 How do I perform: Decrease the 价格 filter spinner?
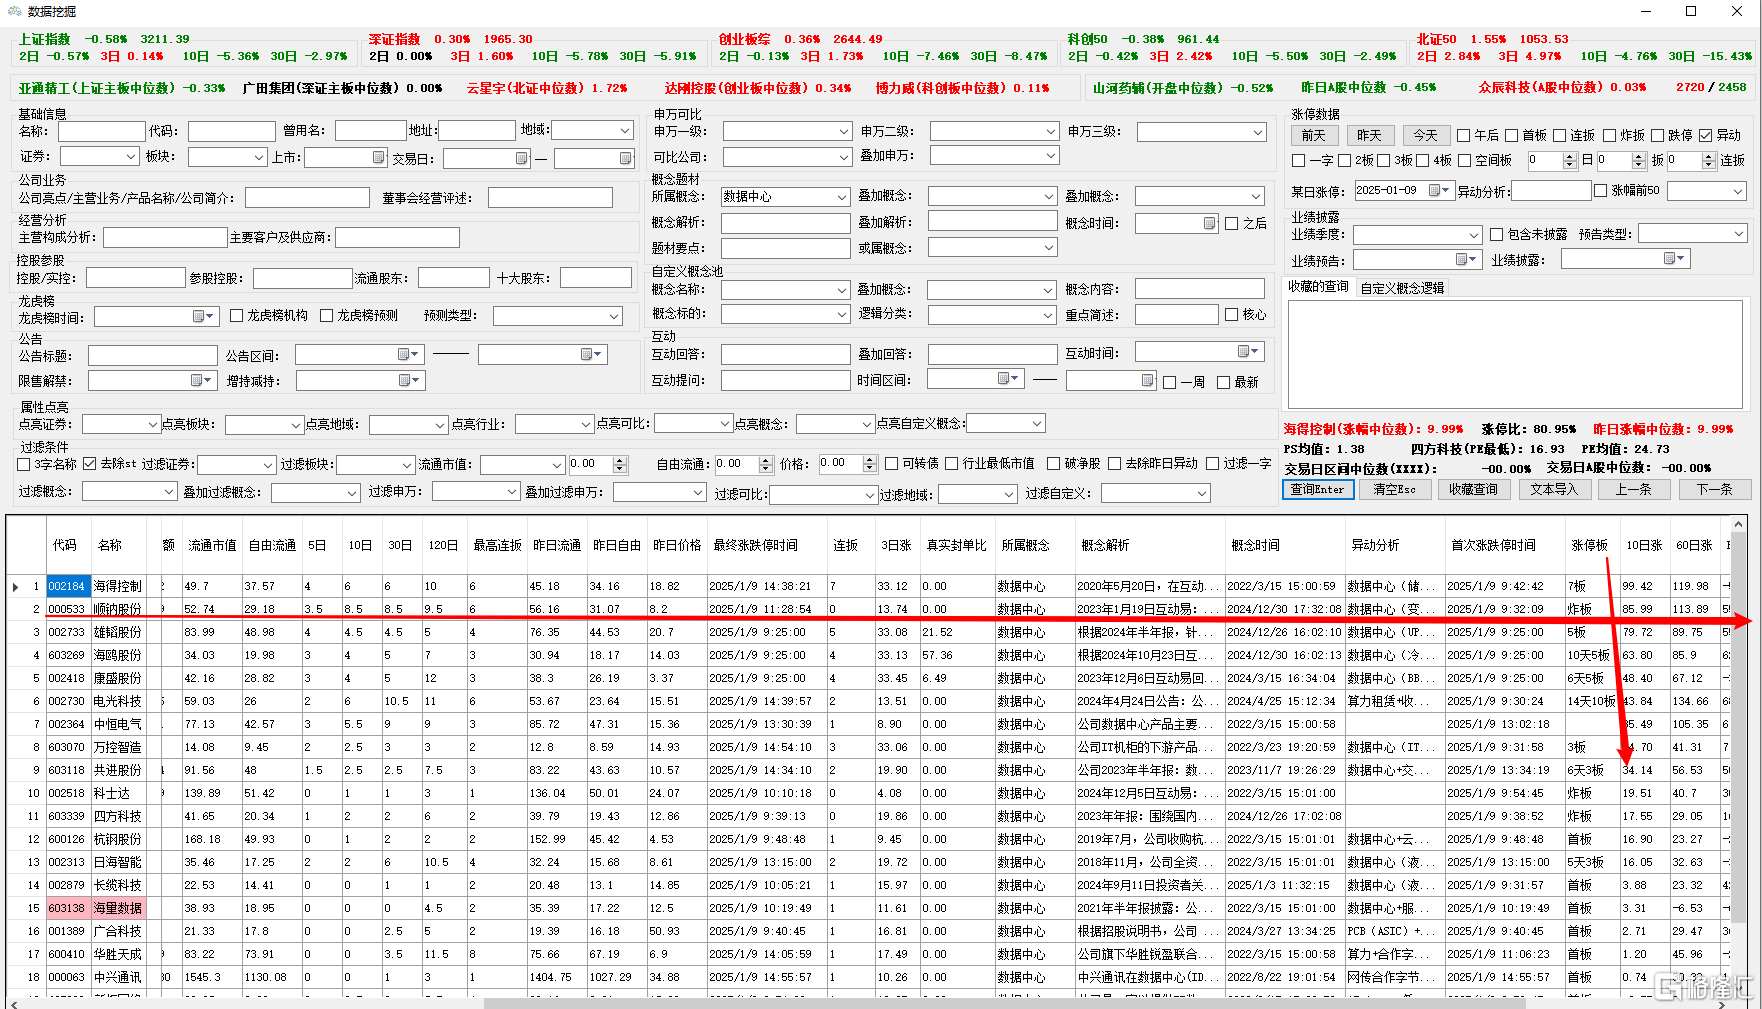click(869, 468)
